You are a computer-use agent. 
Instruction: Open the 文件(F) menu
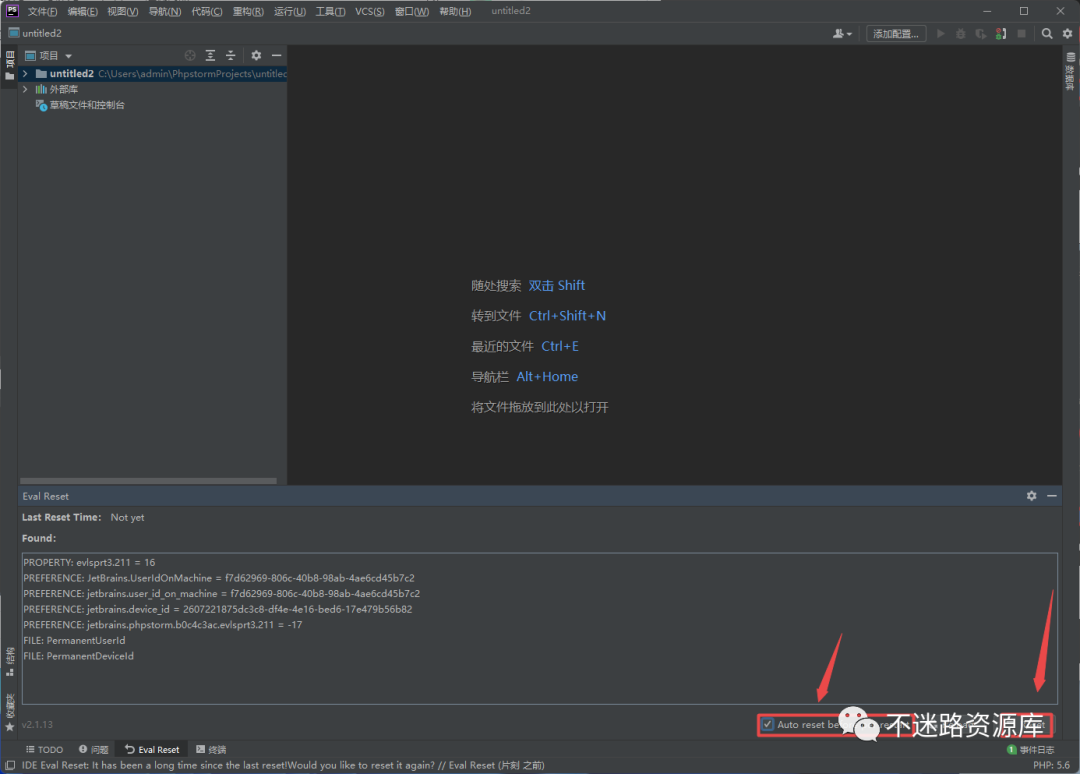point(42,11)
